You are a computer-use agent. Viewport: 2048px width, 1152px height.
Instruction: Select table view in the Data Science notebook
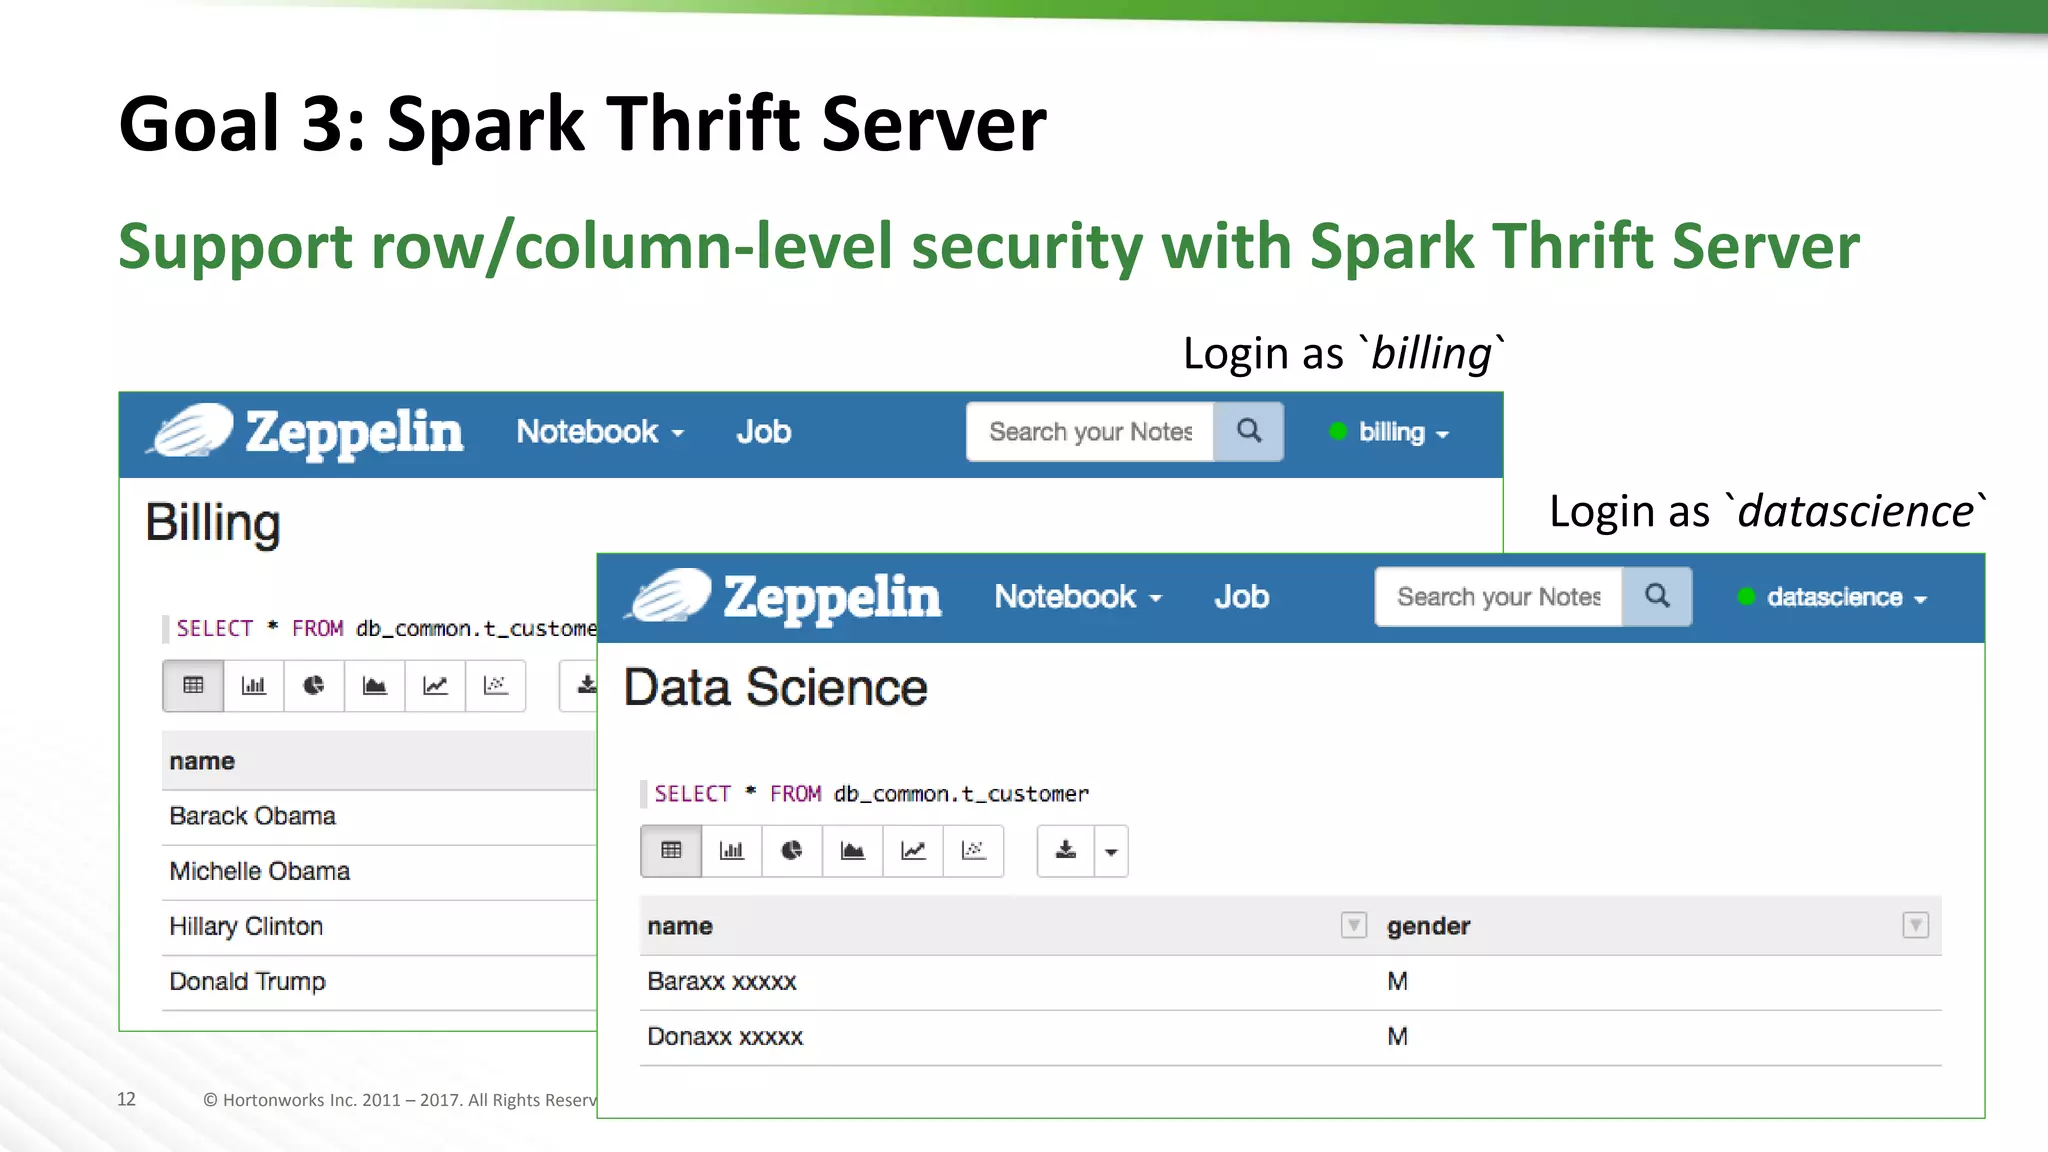671,851
